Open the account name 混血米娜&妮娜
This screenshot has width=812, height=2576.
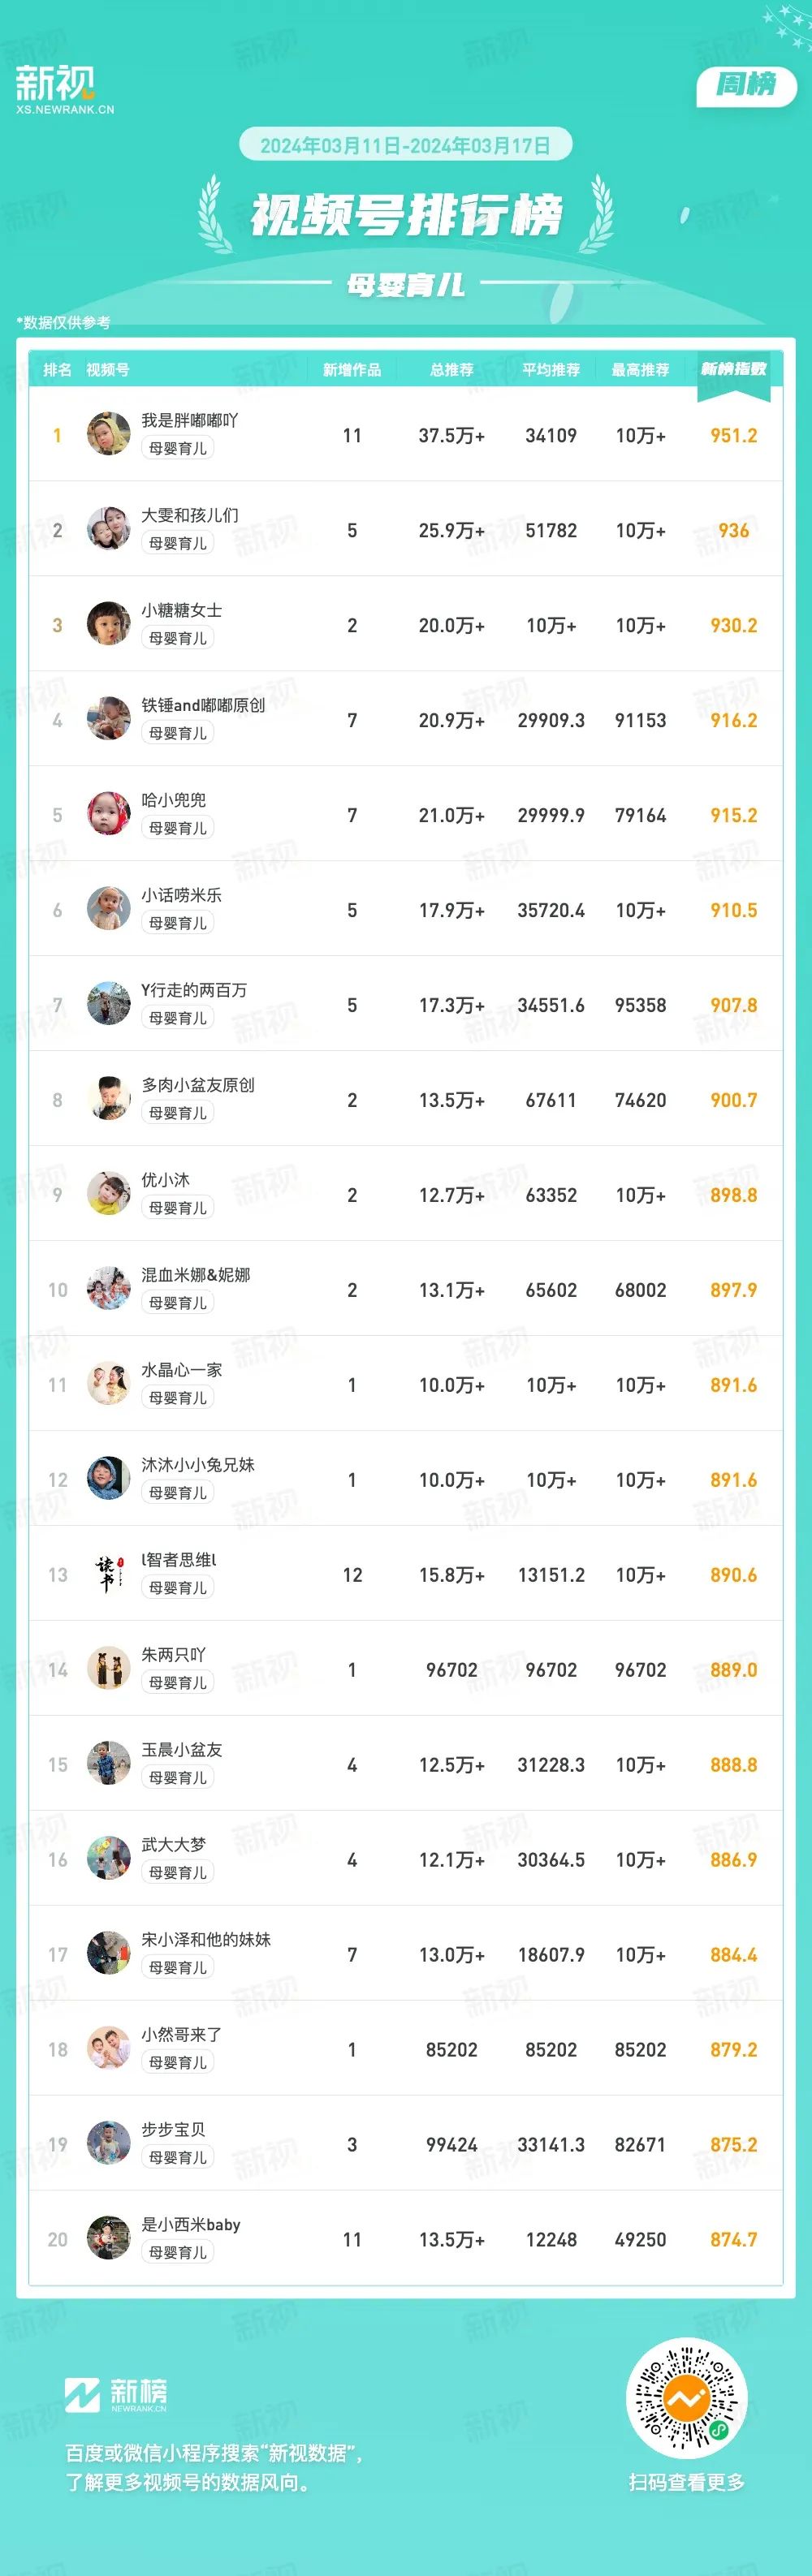[x=196, y=1275]
